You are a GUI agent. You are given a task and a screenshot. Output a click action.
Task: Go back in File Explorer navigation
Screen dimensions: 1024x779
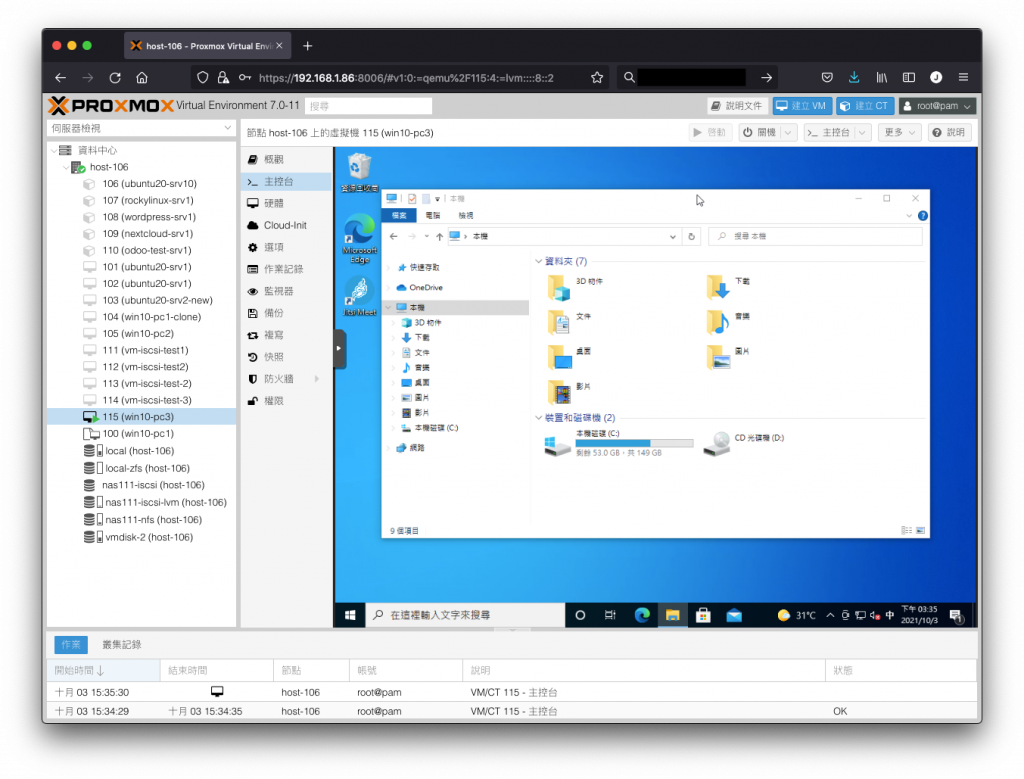pyautogui.click(x=393, y=236)
